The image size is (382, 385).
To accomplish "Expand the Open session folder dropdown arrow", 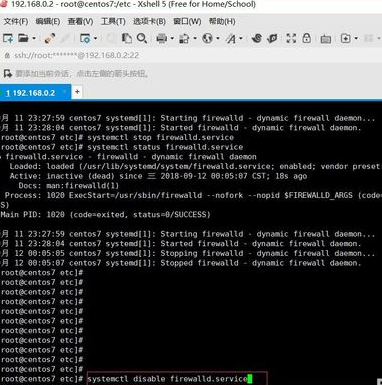I will click(x=34, y=39).
